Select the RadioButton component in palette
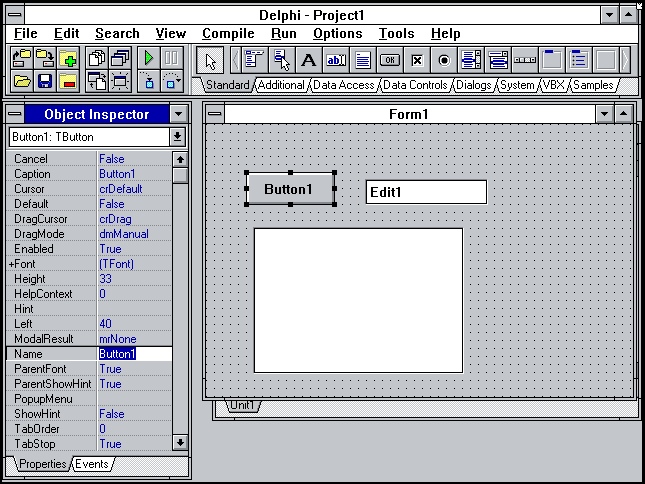645x484 pixels. click(444, 60)
